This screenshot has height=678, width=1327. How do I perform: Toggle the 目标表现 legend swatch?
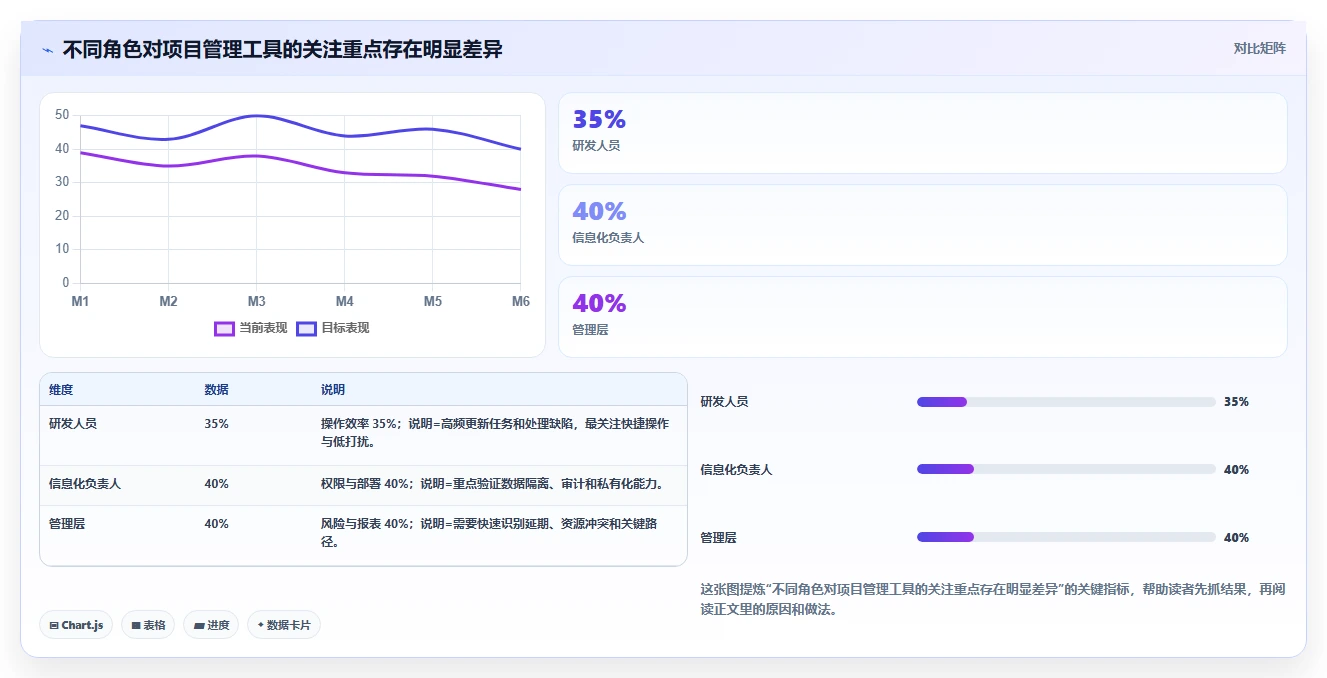306,328
